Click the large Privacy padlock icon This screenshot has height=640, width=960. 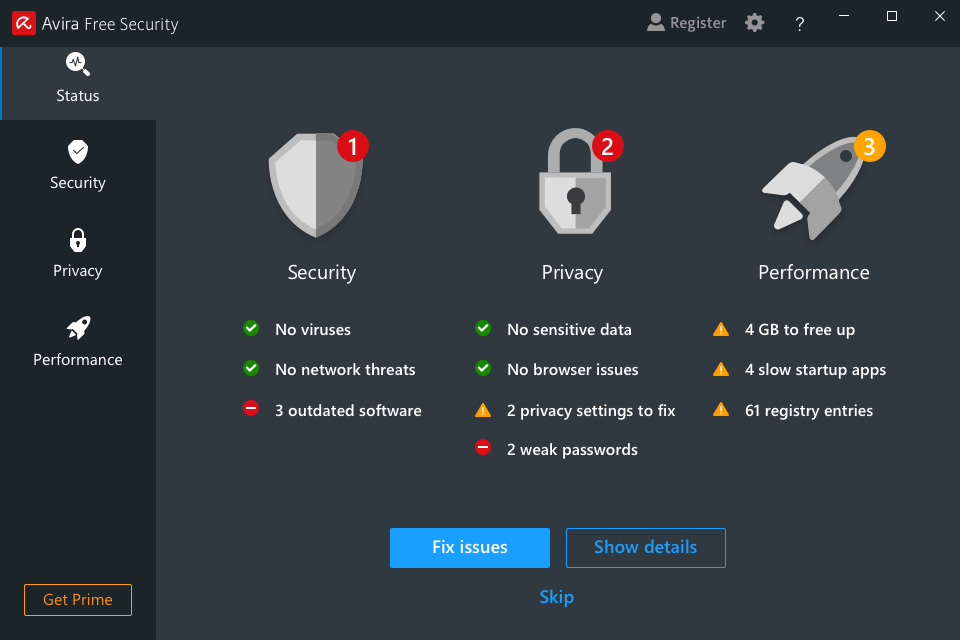point(575,181)
